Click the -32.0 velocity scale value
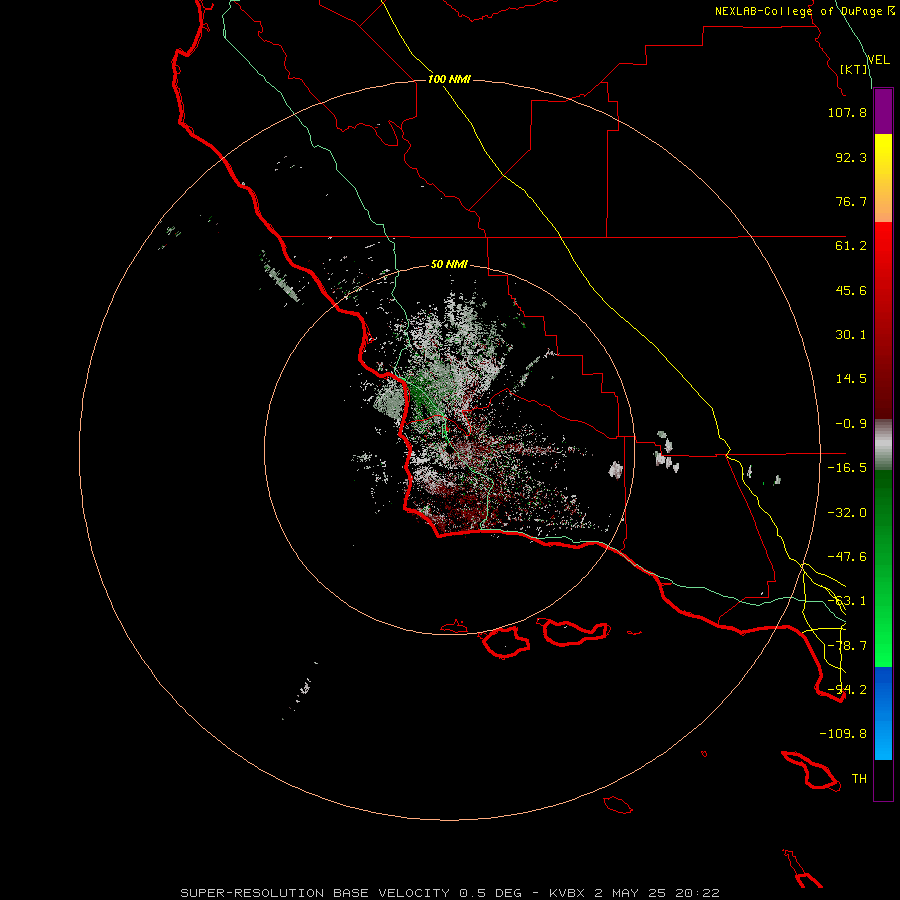 pos(847,513)
